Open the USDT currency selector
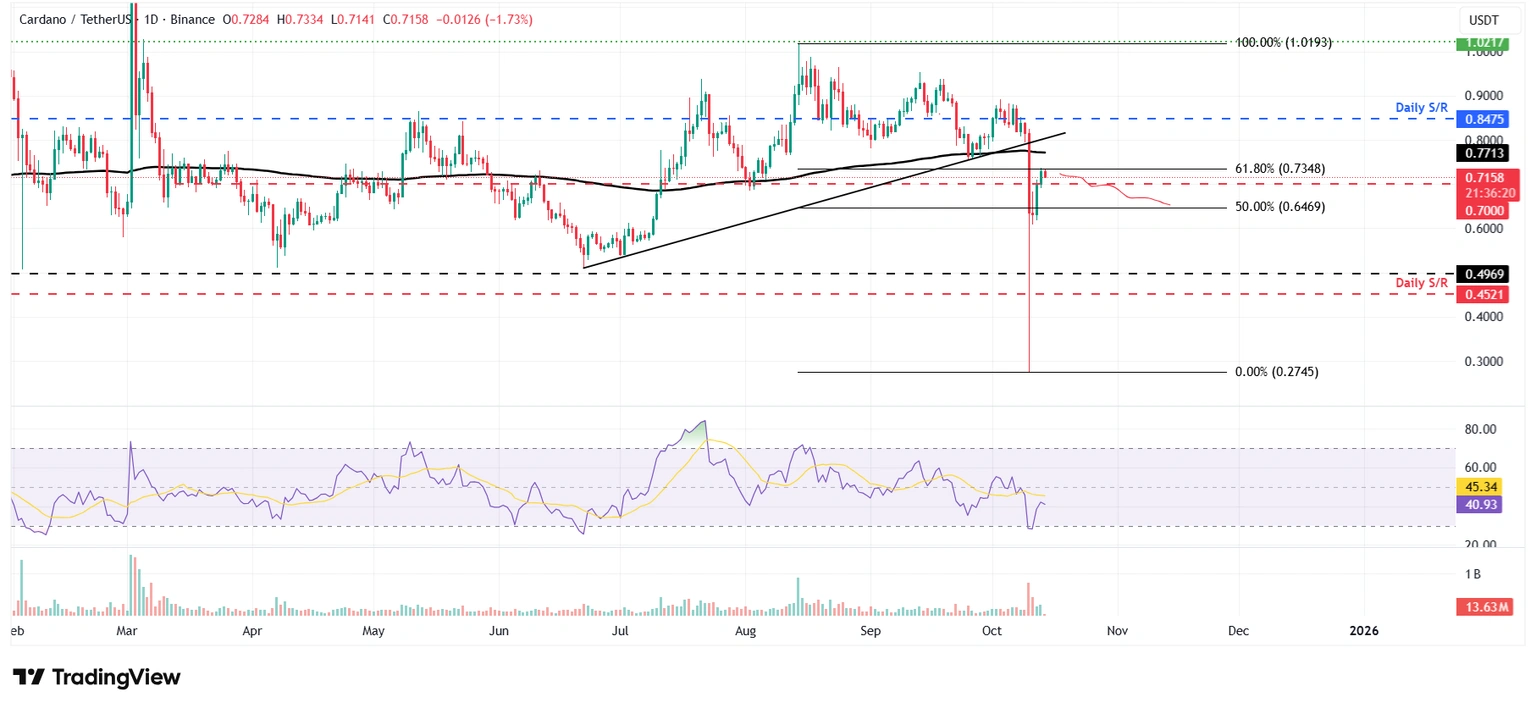The height and width of the screenshot is (709, 1536). point(1484,19)
